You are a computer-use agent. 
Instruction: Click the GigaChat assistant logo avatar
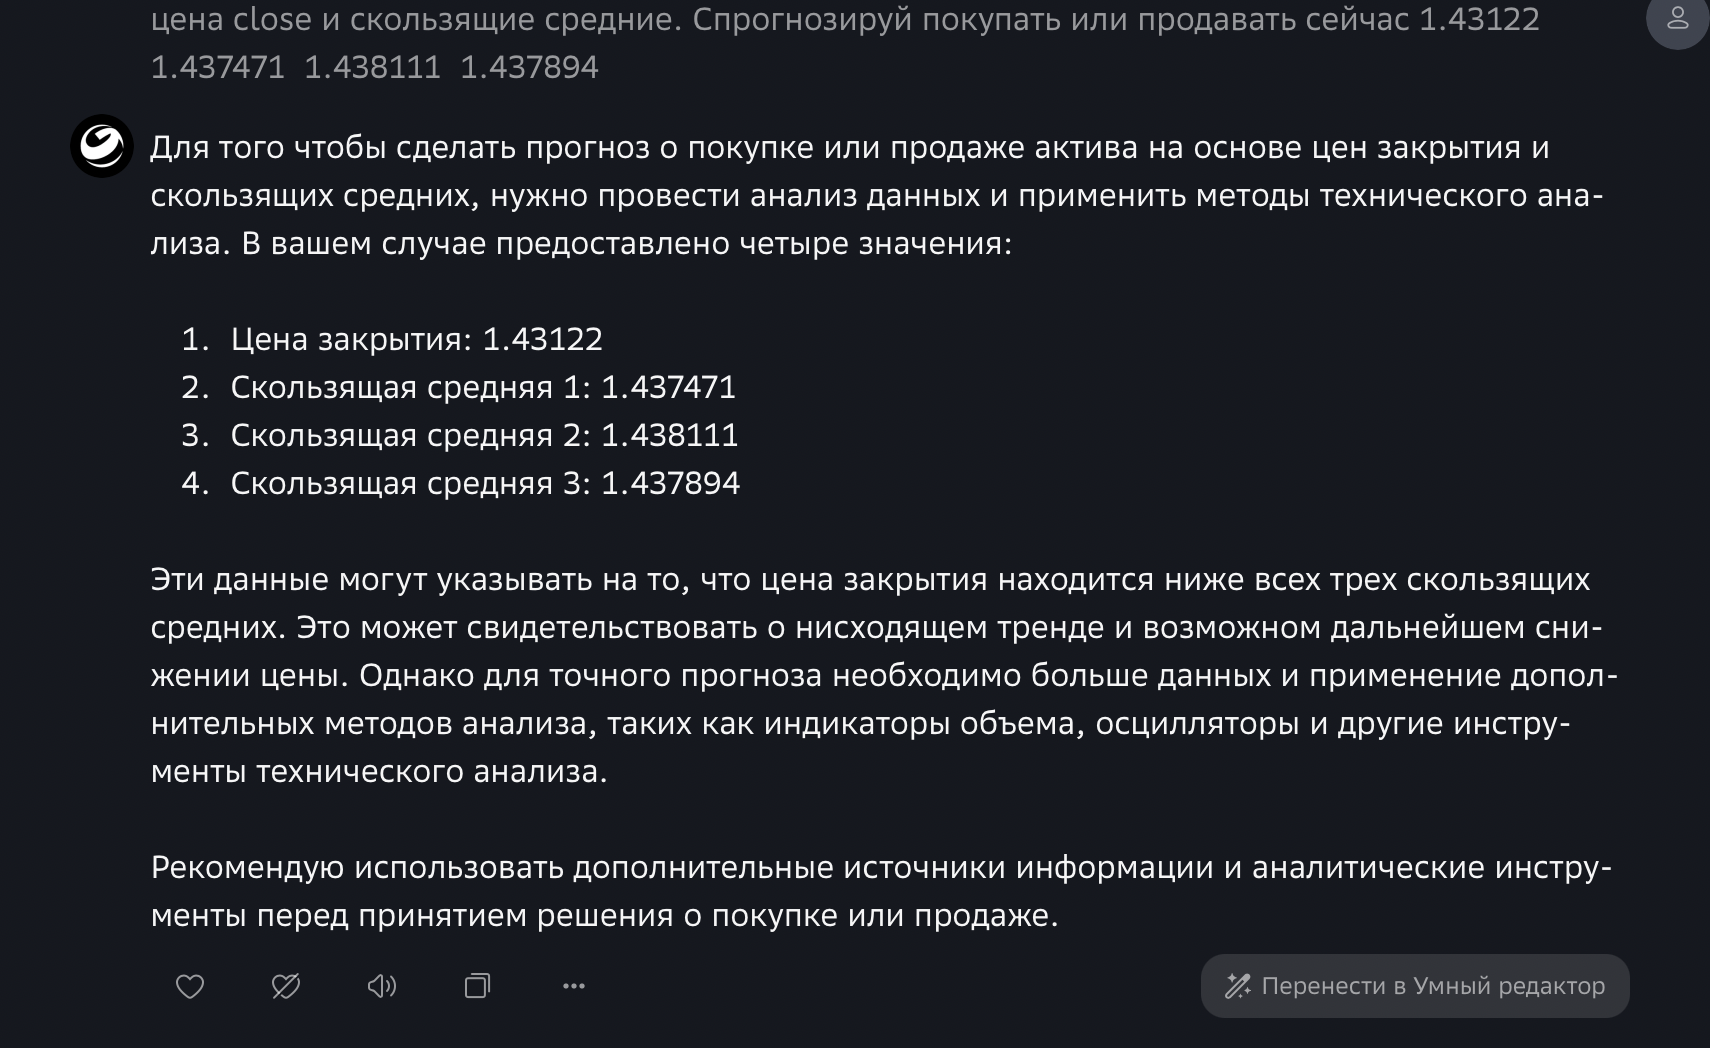[102, 146]
